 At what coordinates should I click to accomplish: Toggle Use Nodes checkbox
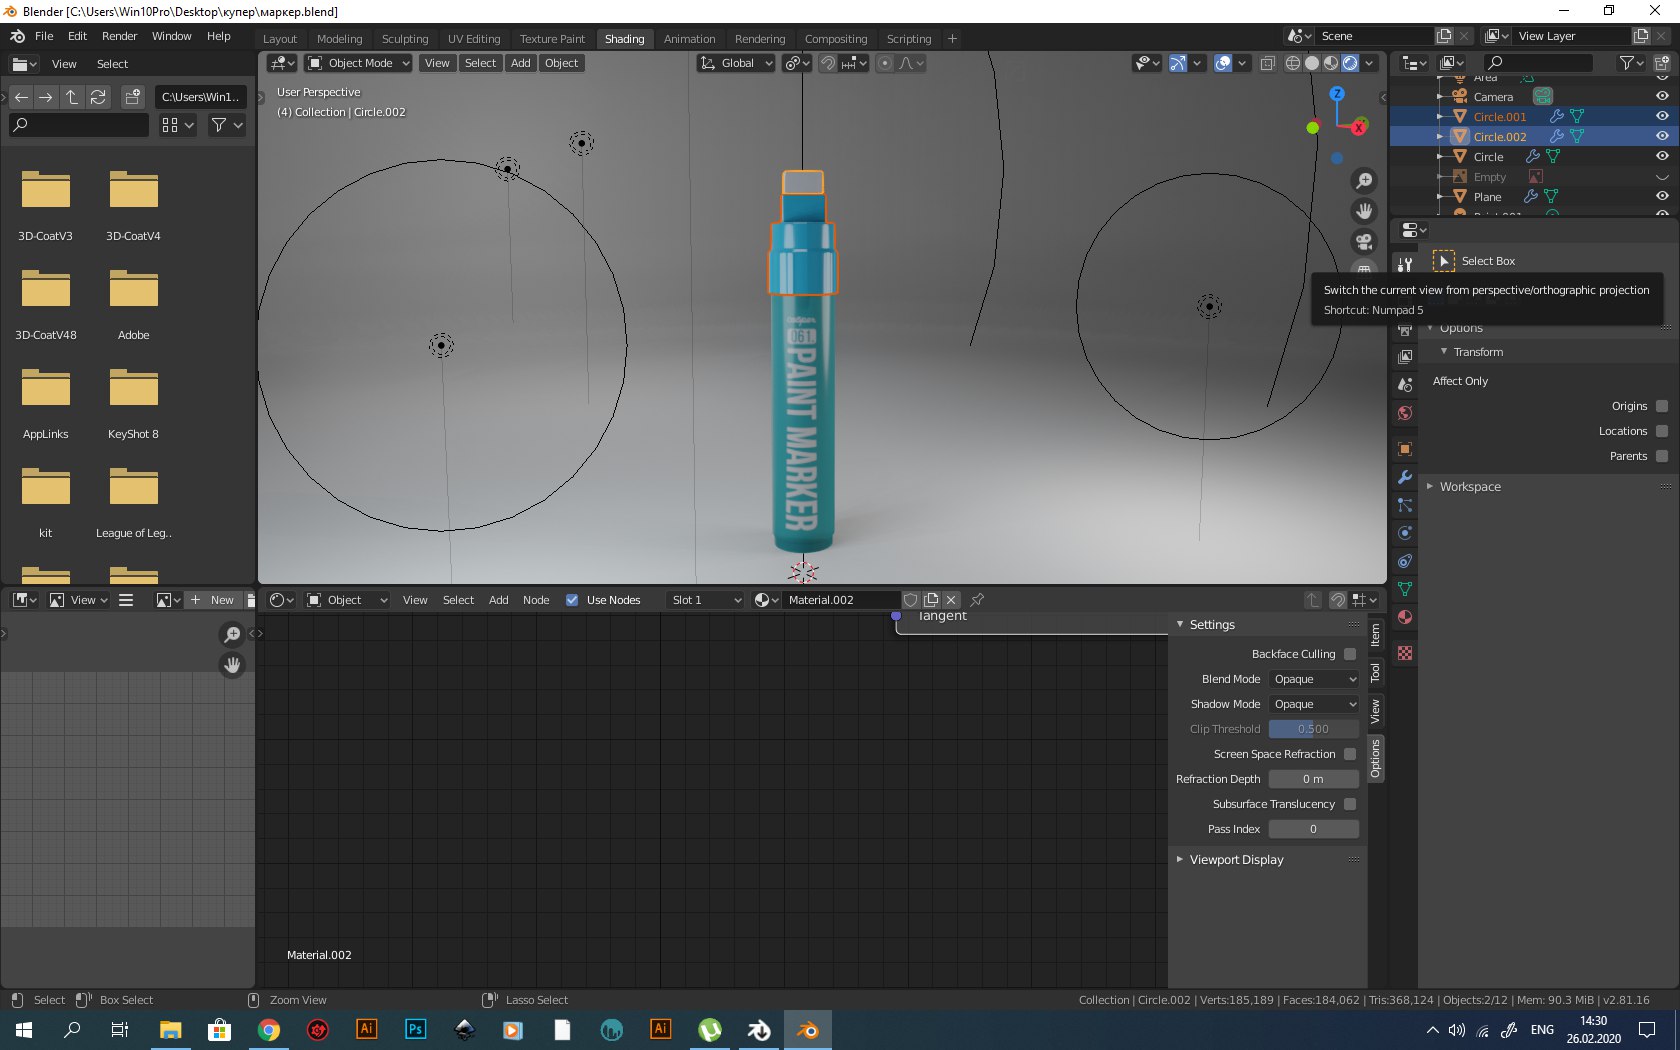click(572, 600)
